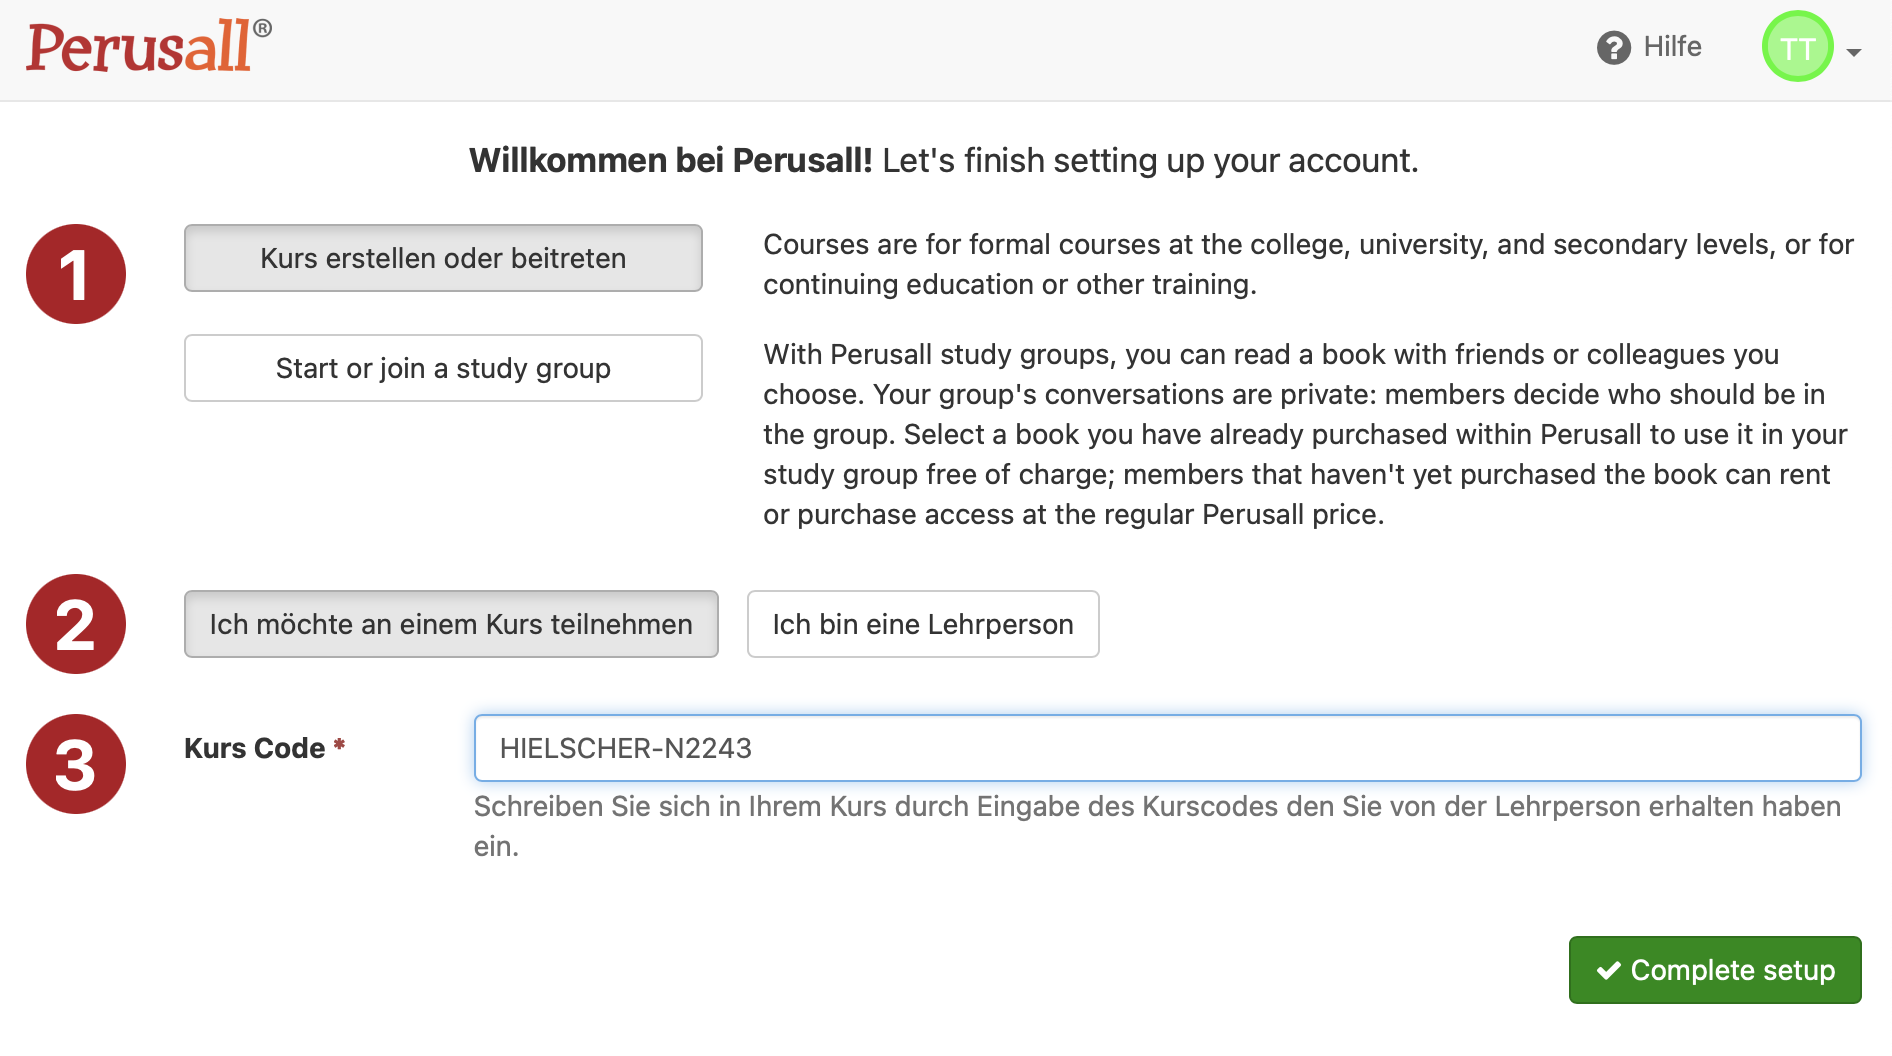Click the step 1 number circle
1892x1056 pixels.
click(x=76, y=274)
